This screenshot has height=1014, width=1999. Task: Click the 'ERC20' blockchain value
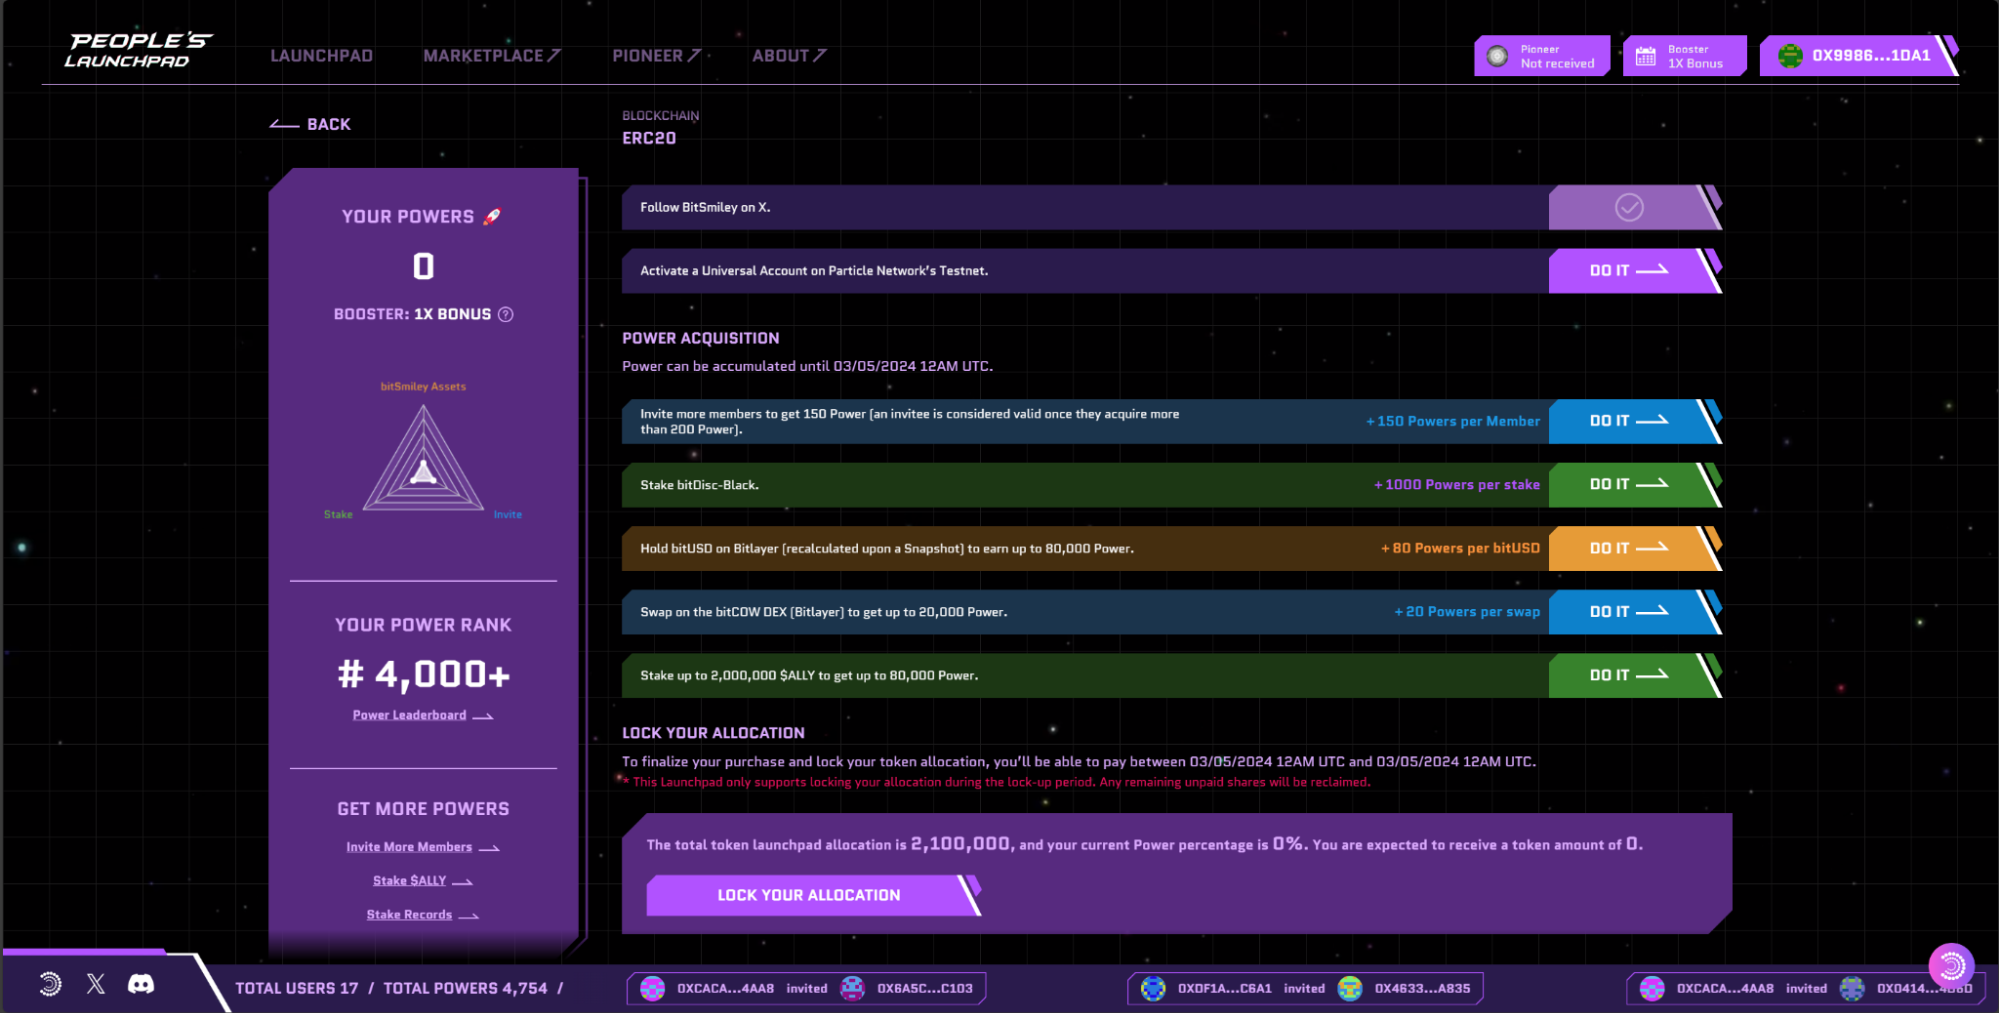649,138
